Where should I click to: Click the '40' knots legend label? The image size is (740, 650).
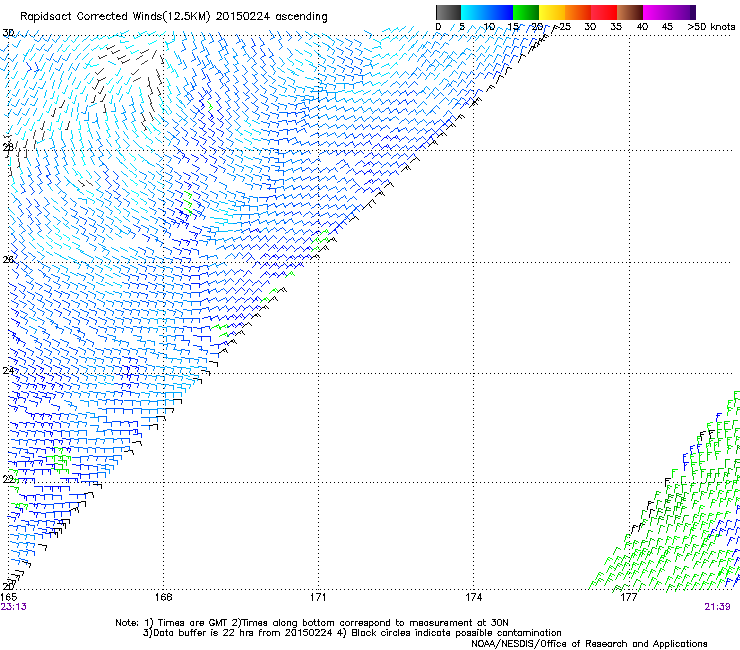642,27
